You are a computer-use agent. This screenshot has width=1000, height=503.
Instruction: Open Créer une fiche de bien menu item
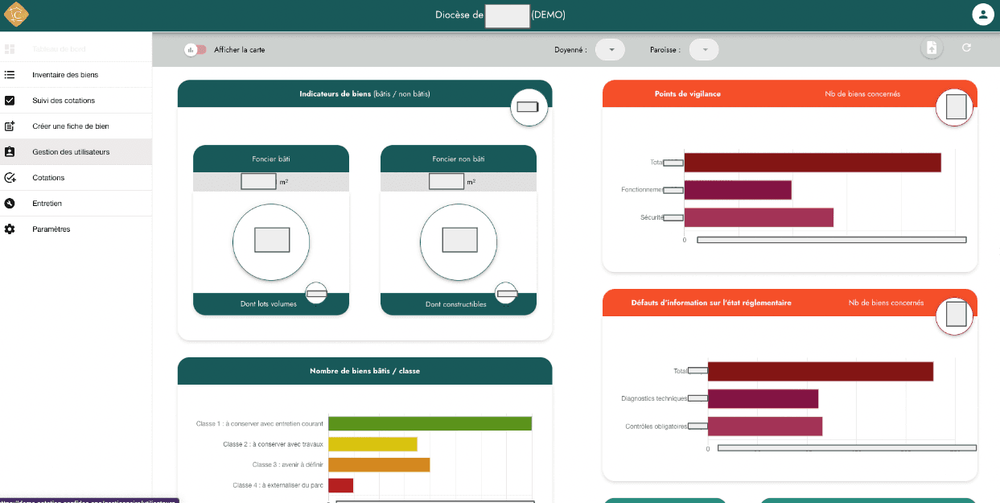pyautogui.click(x=76, y=126)
